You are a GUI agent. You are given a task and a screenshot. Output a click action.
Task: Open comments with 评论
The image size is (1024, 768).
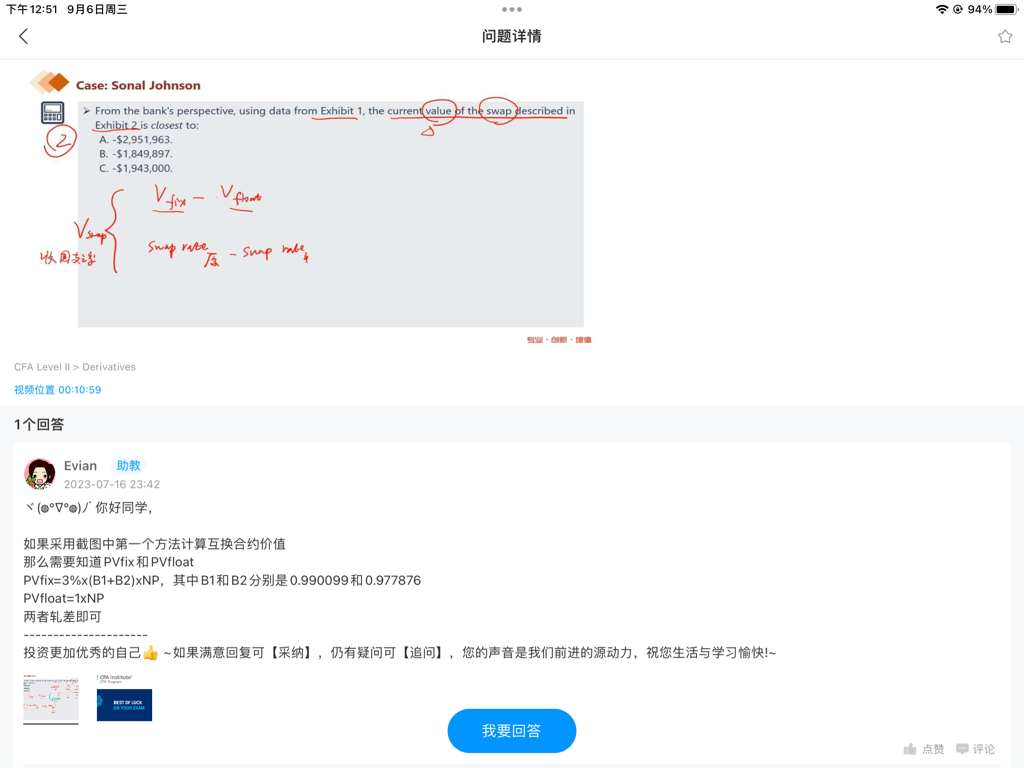975,749
